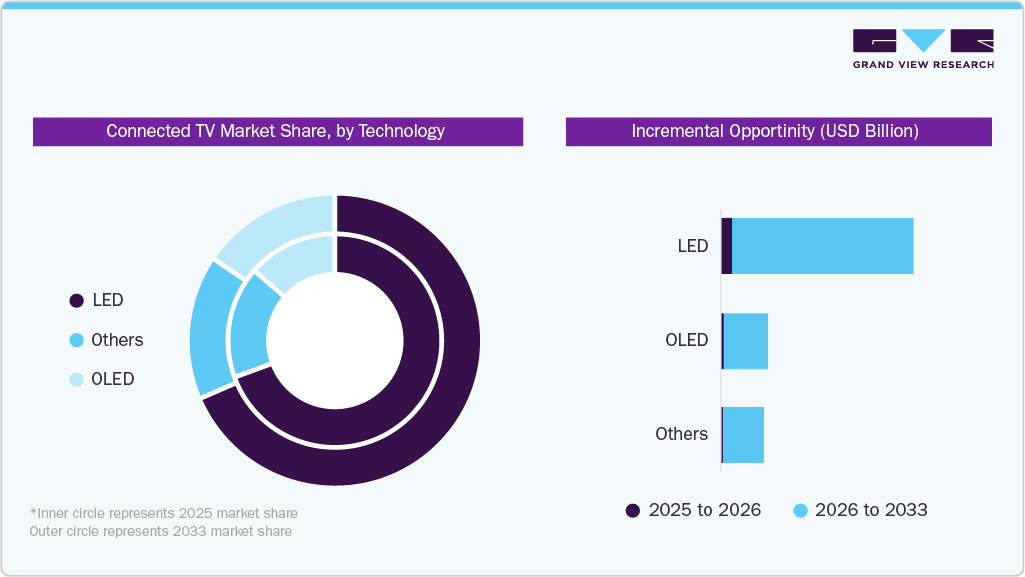Click the '2026 to 2033' legend text
This screenshot has height=577, width=1025.
[x=871, y=510]
